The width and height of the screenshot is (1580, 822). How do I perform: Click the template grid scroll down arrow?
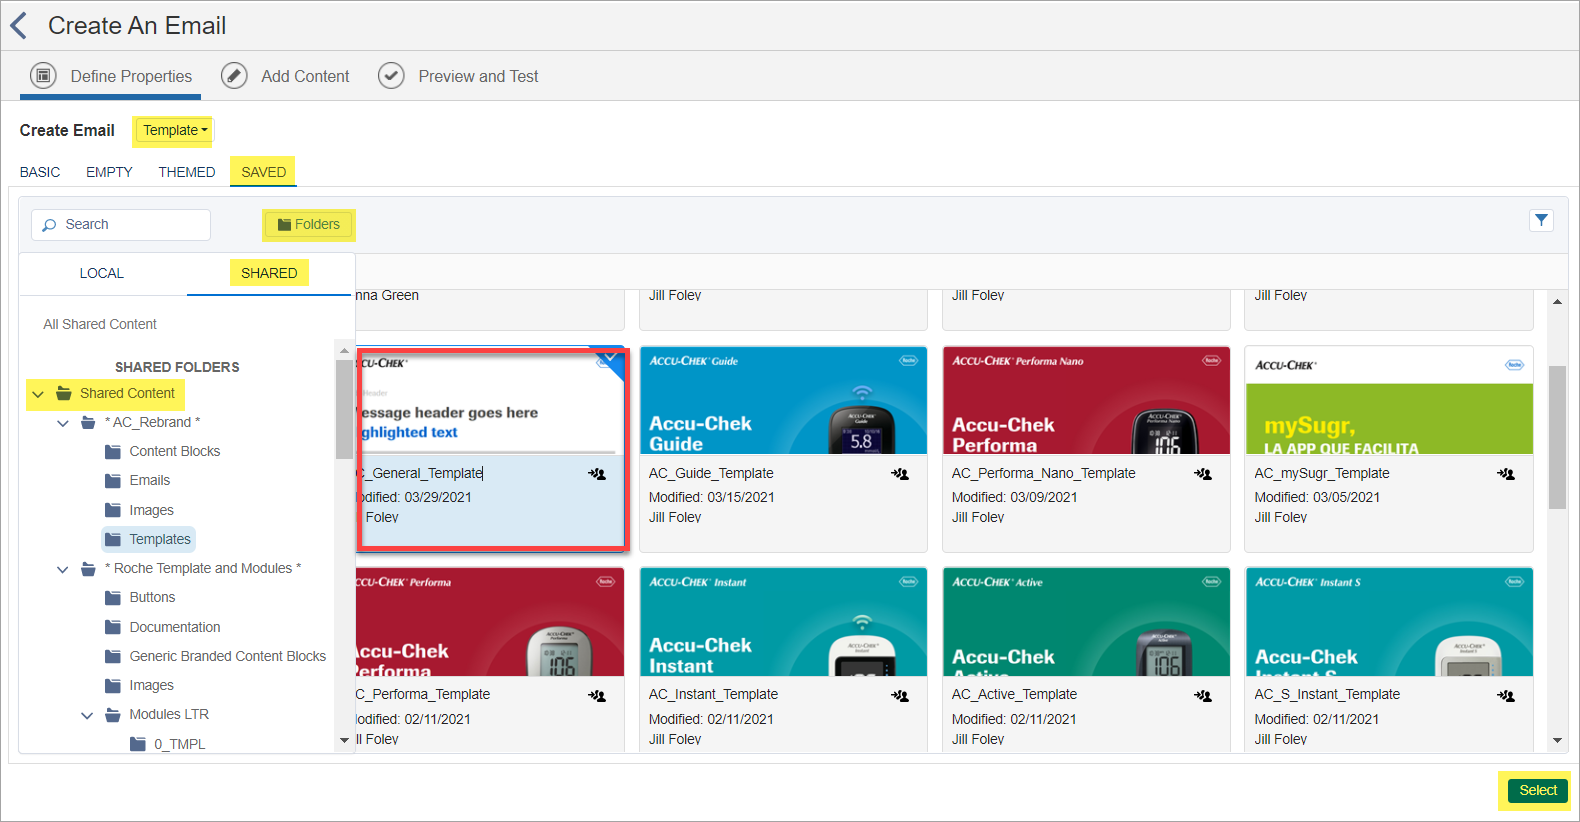coord(1557,741)
